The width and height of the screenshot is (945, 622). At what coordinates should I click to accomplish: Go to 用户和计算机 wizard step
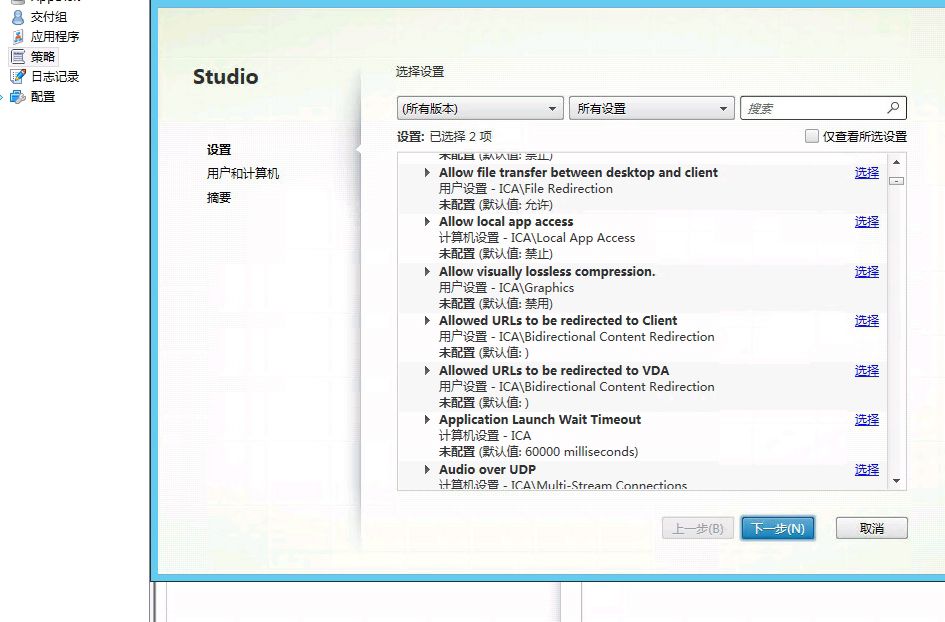(x=243, y=174)
